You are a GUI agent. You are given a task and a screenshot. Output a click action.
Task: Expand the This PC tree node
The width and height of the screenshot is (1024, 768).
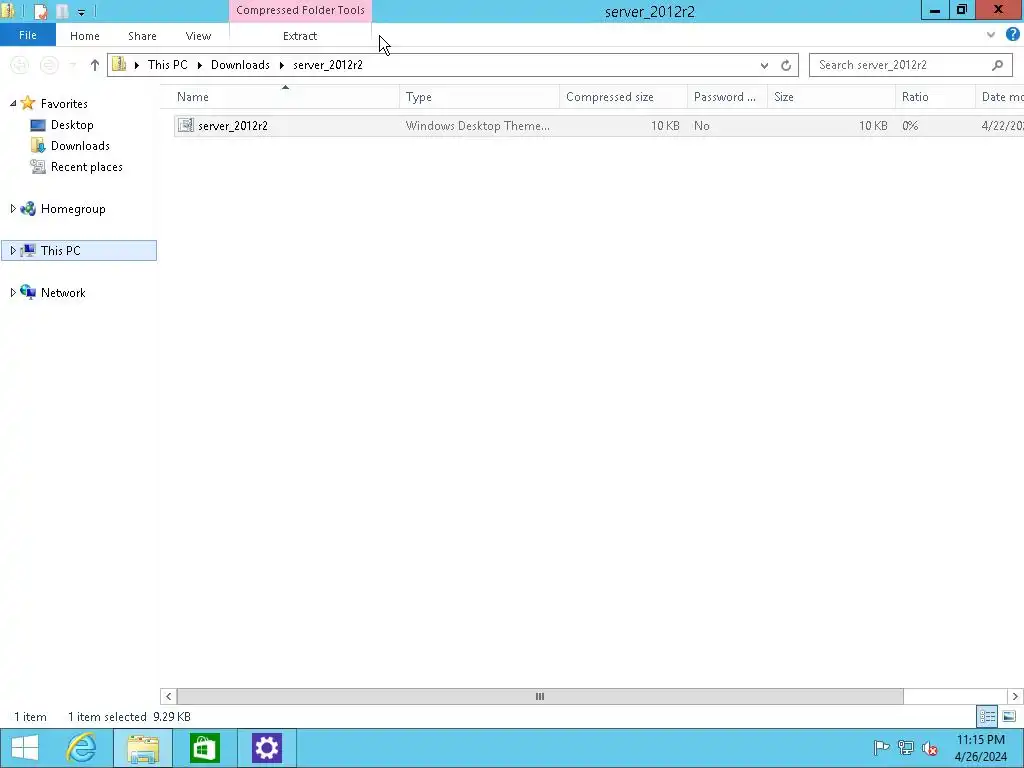pyautogui.click(x=12, y=251)
